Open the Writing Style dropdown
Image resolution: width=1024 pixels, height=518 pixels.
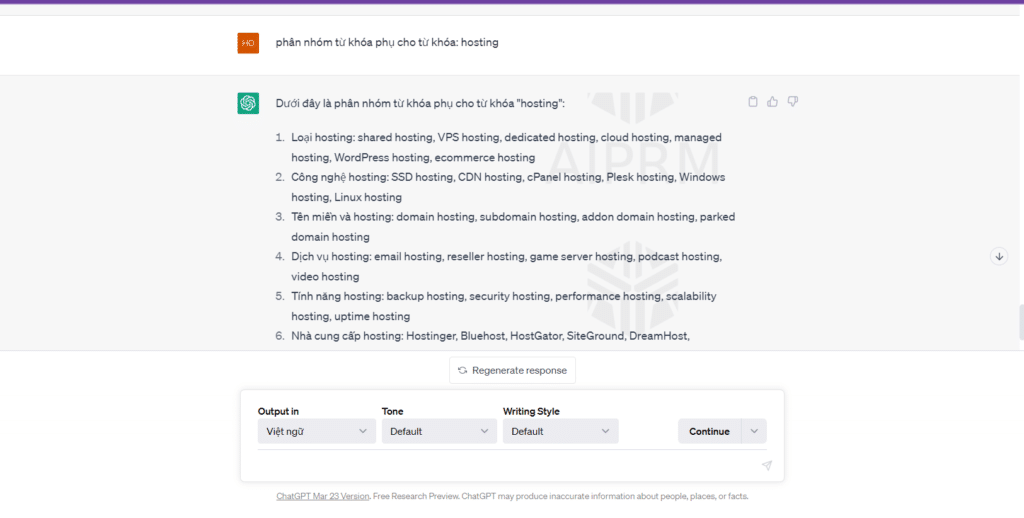[x=560, y=431]
